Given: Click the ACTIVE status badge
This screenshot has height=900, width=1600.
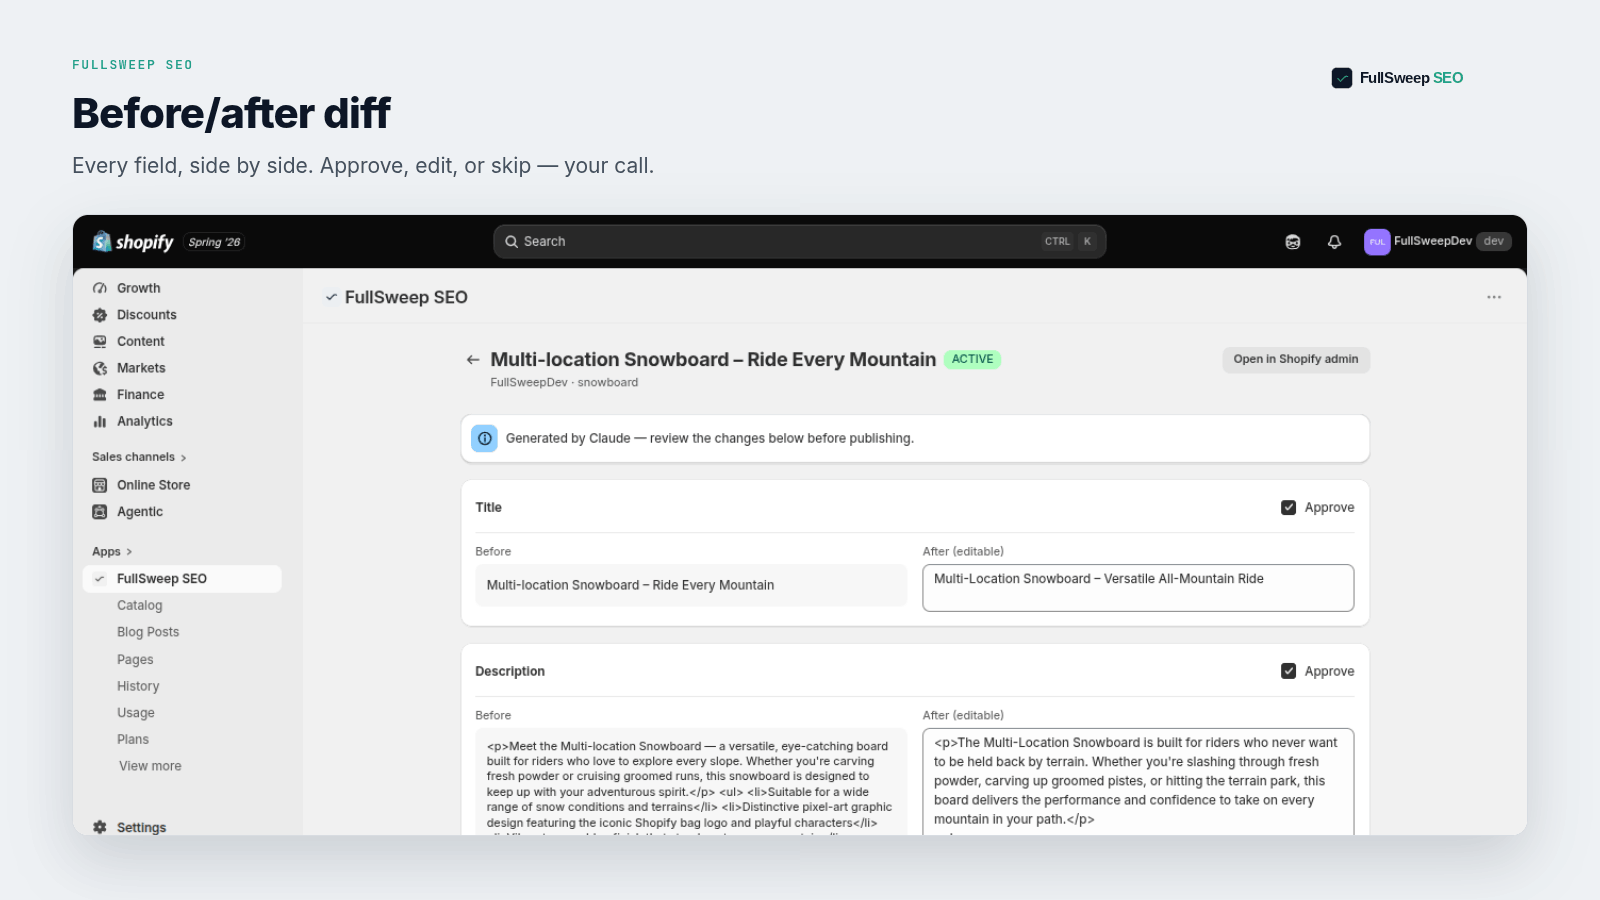Looking at the screenshot, I should (x=973, y=360).
